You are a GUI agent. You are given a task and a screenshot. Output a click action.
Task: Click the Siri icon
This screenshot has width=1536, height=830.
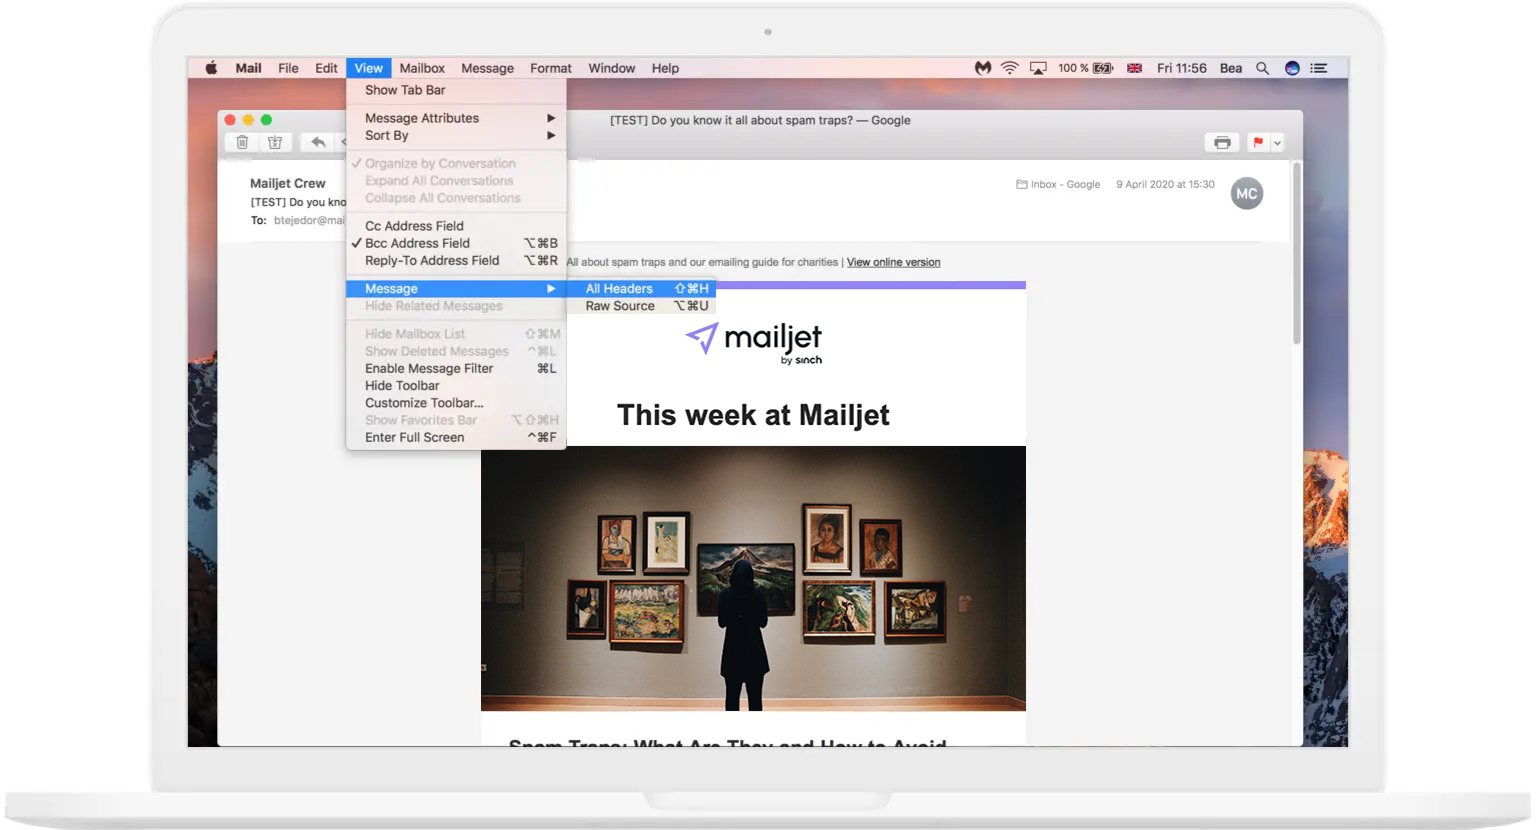pos(1292,68)
